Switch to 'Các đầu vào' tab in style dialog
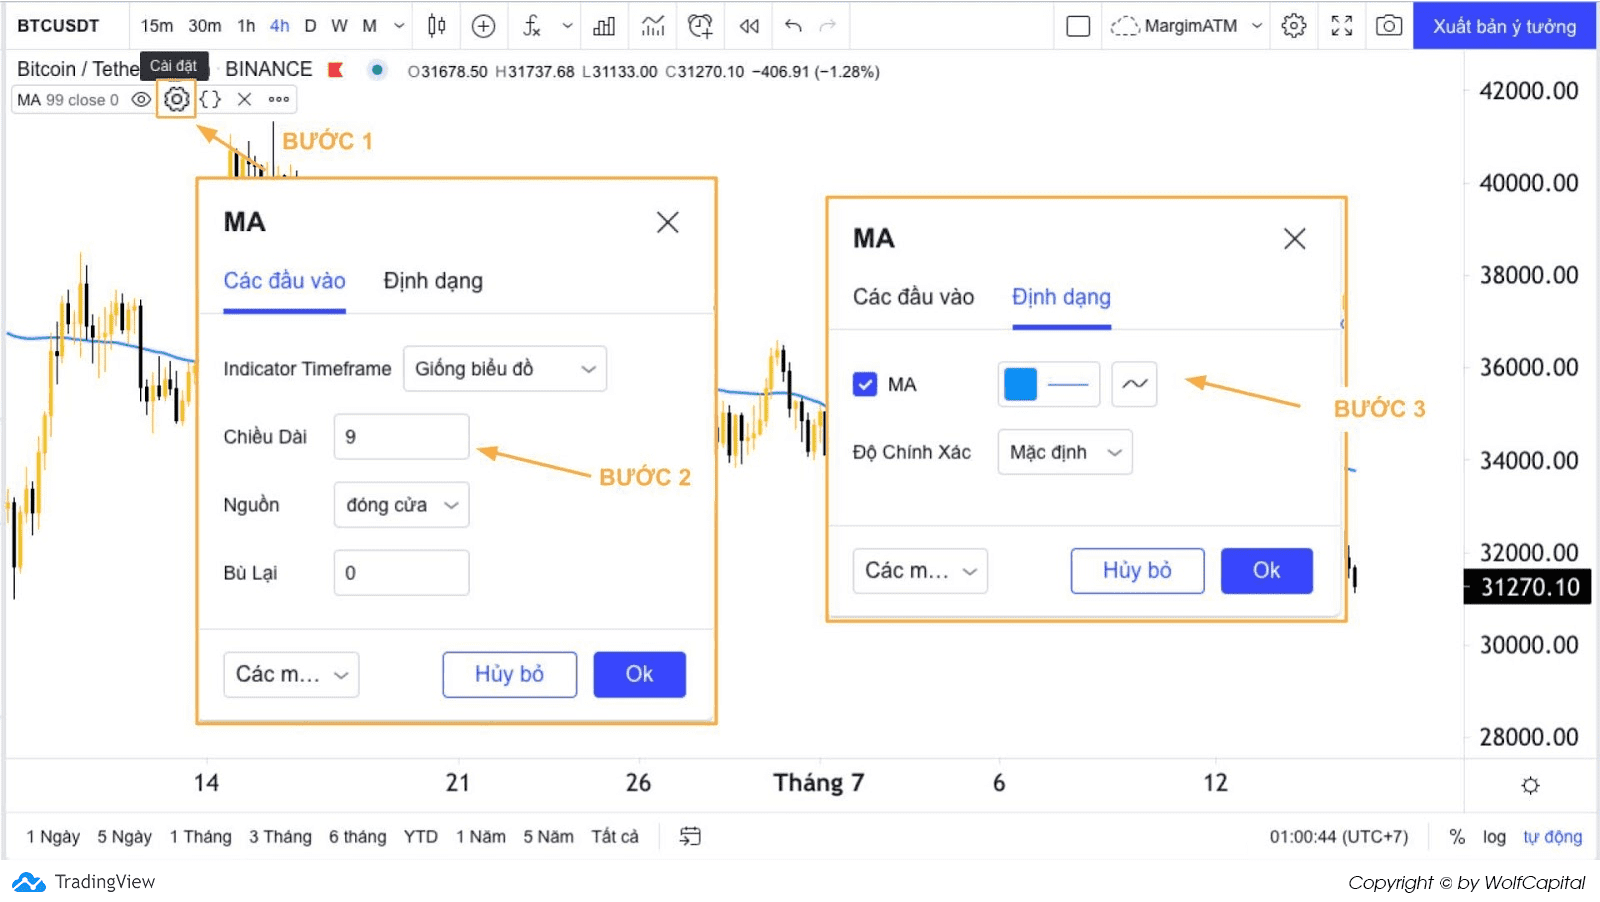The height and width of the screenshot is (902, 1600). click(913, 297)
